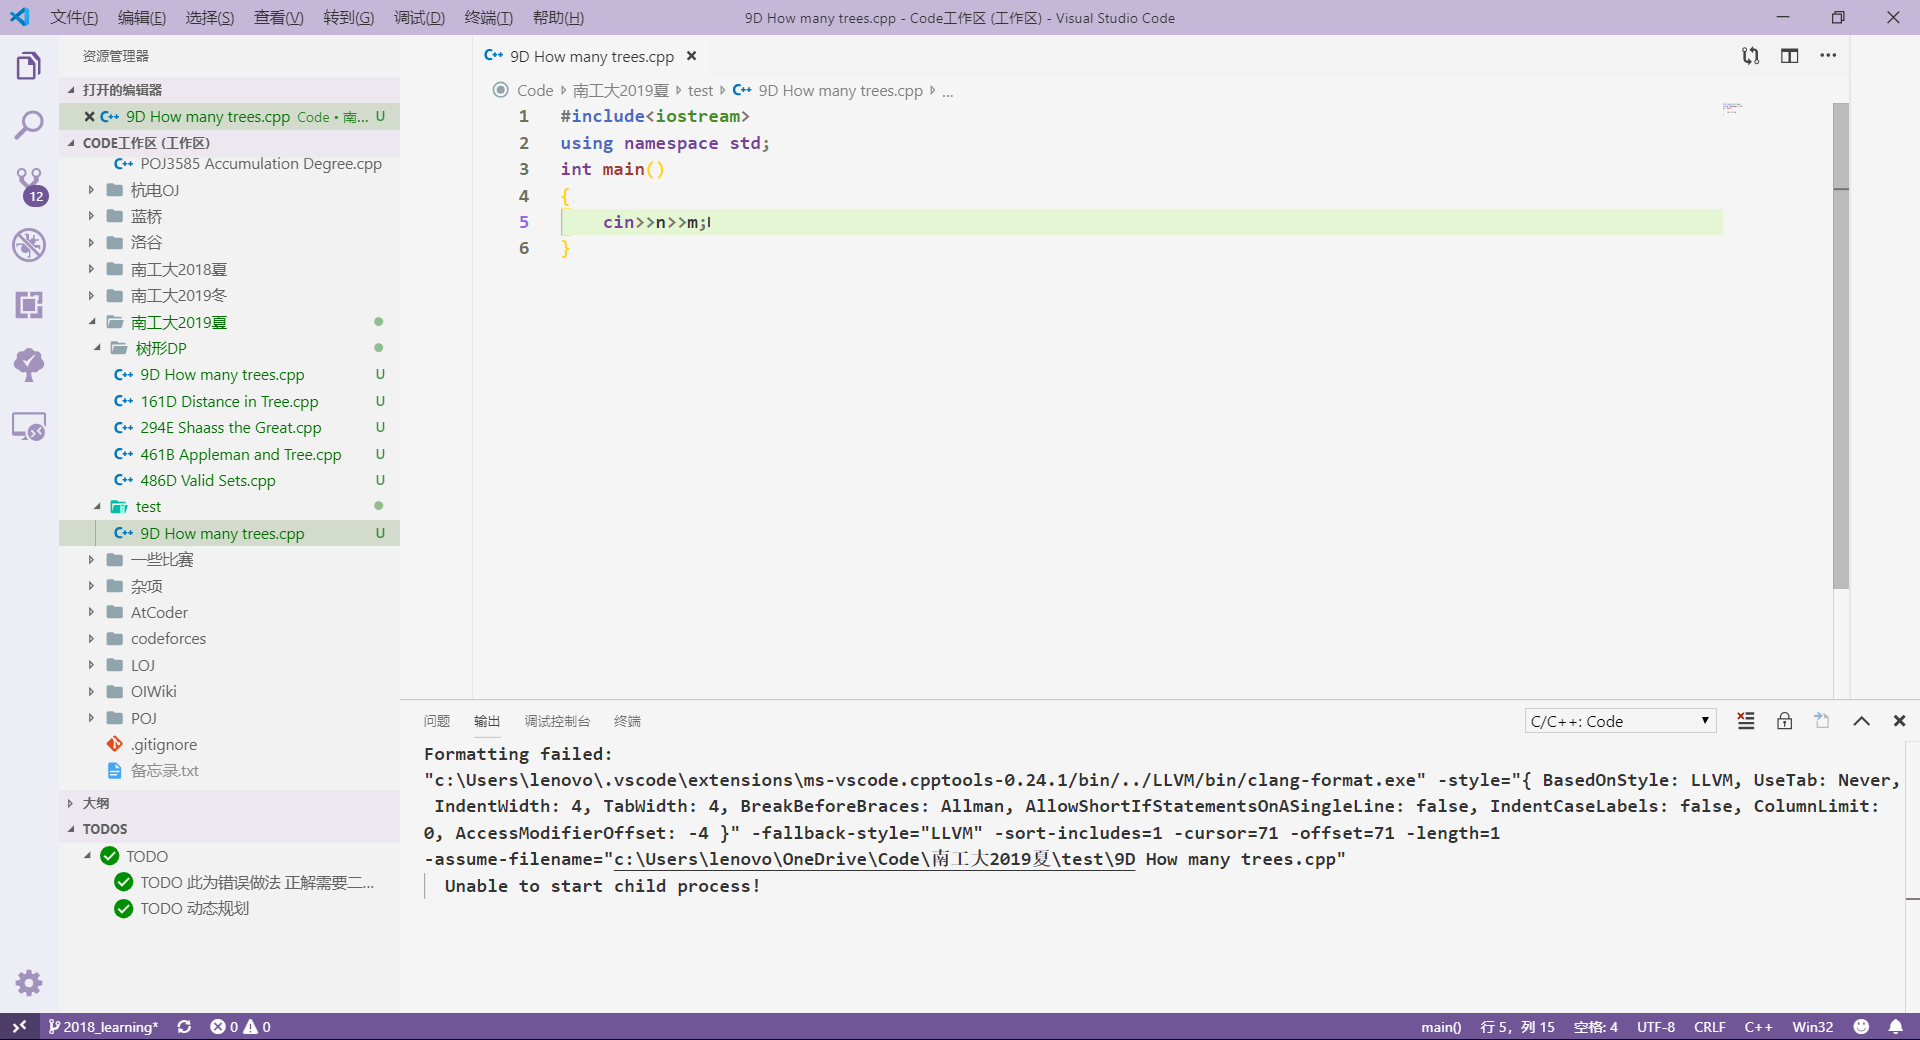1920x1040 pixels.
Task: Split the editor using the split icon
Action: [1790, 56]
